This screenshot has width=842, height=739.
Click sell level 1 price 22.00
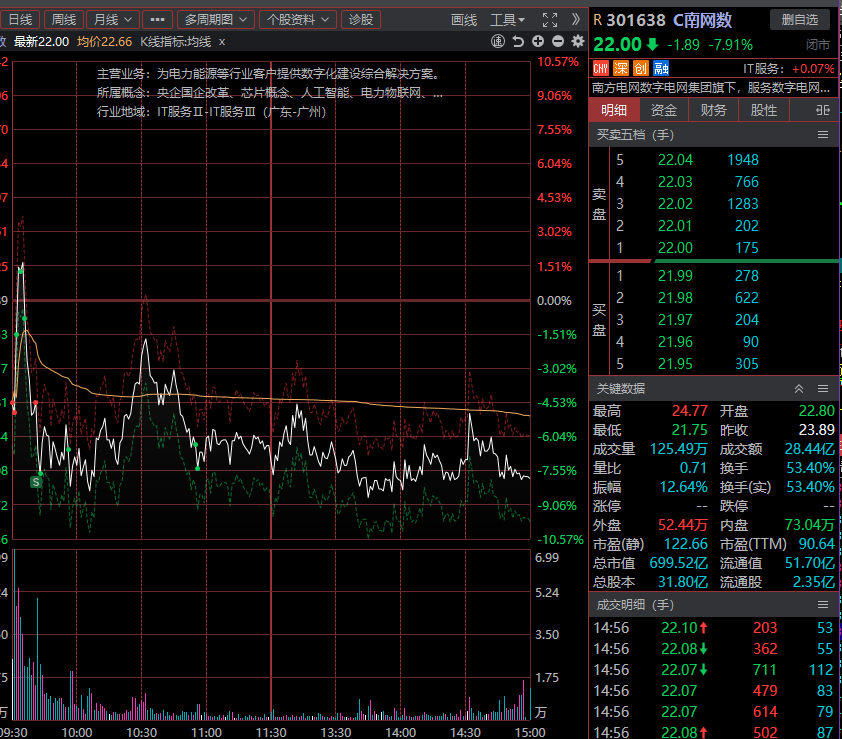point(675,248)
